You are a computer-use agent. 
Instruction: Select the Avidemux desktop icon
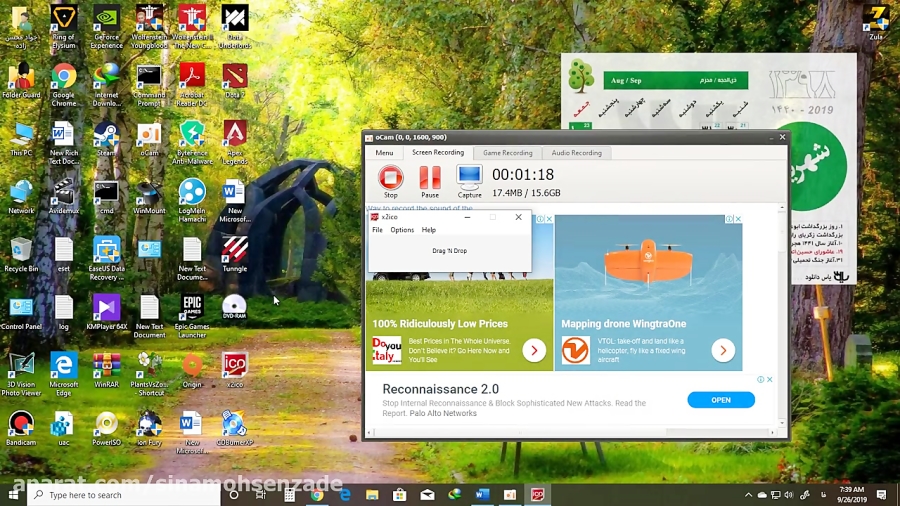[x=63, y=197]
